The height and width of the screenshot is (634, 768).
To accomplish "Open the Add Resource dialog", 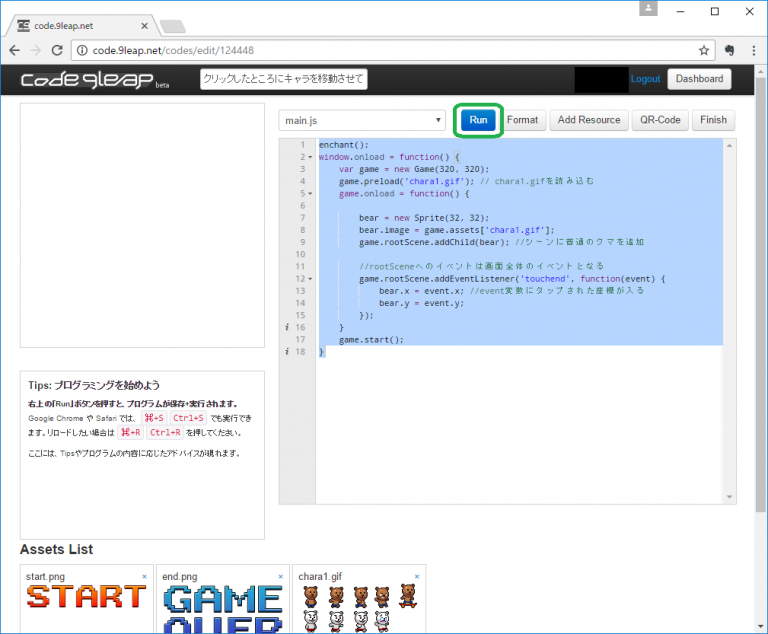I will [x=589, y=120].
